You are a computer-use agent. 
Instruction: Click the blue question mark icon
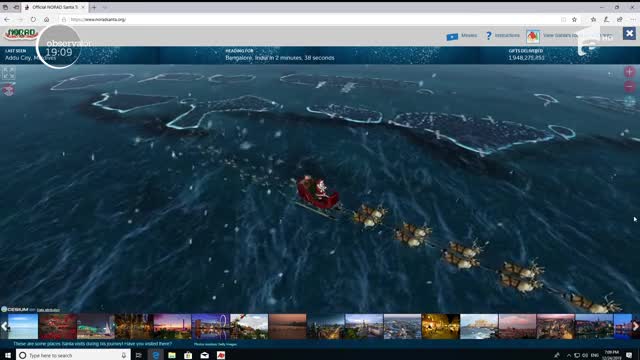tap(489, 36)
